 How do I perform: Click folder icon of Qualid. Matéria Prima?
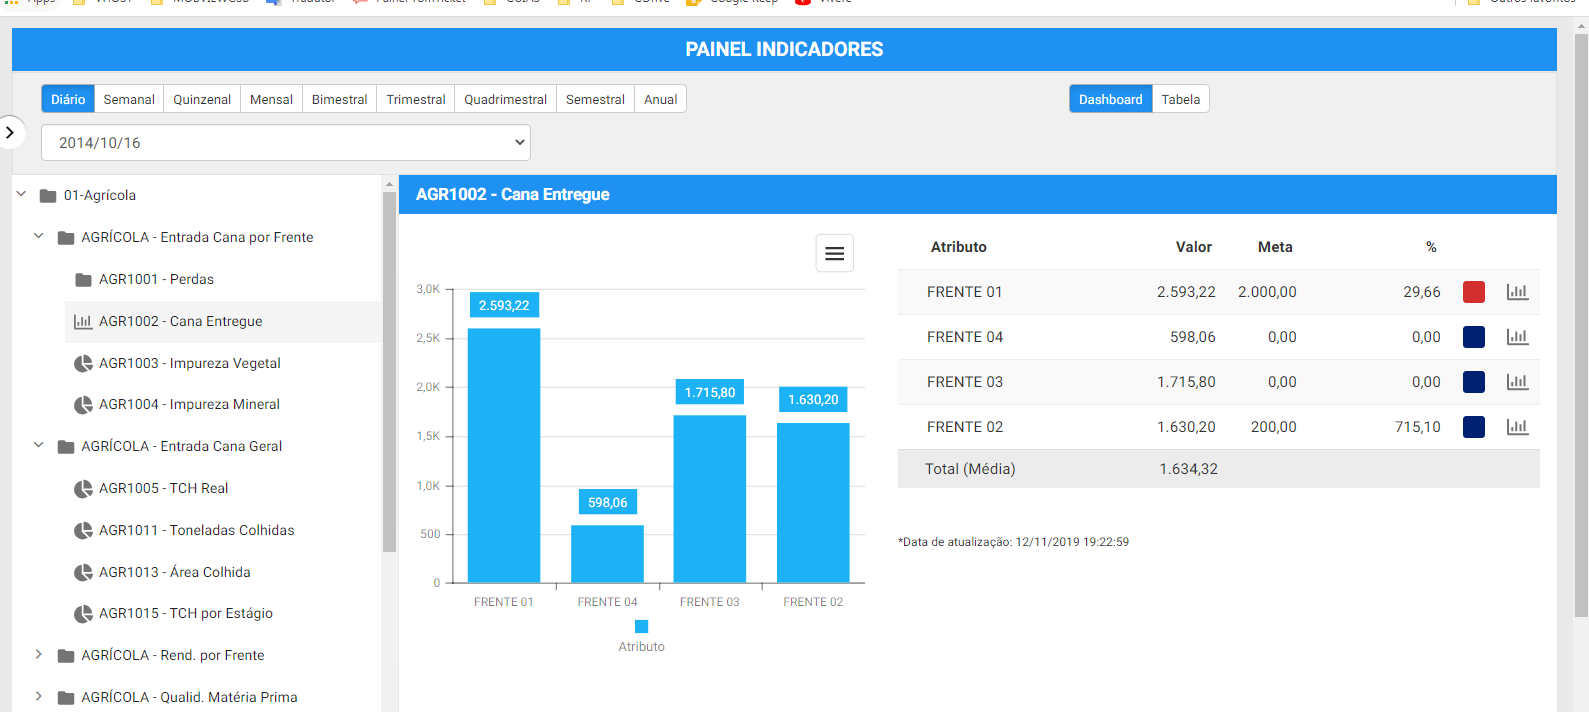pos(66,698)
